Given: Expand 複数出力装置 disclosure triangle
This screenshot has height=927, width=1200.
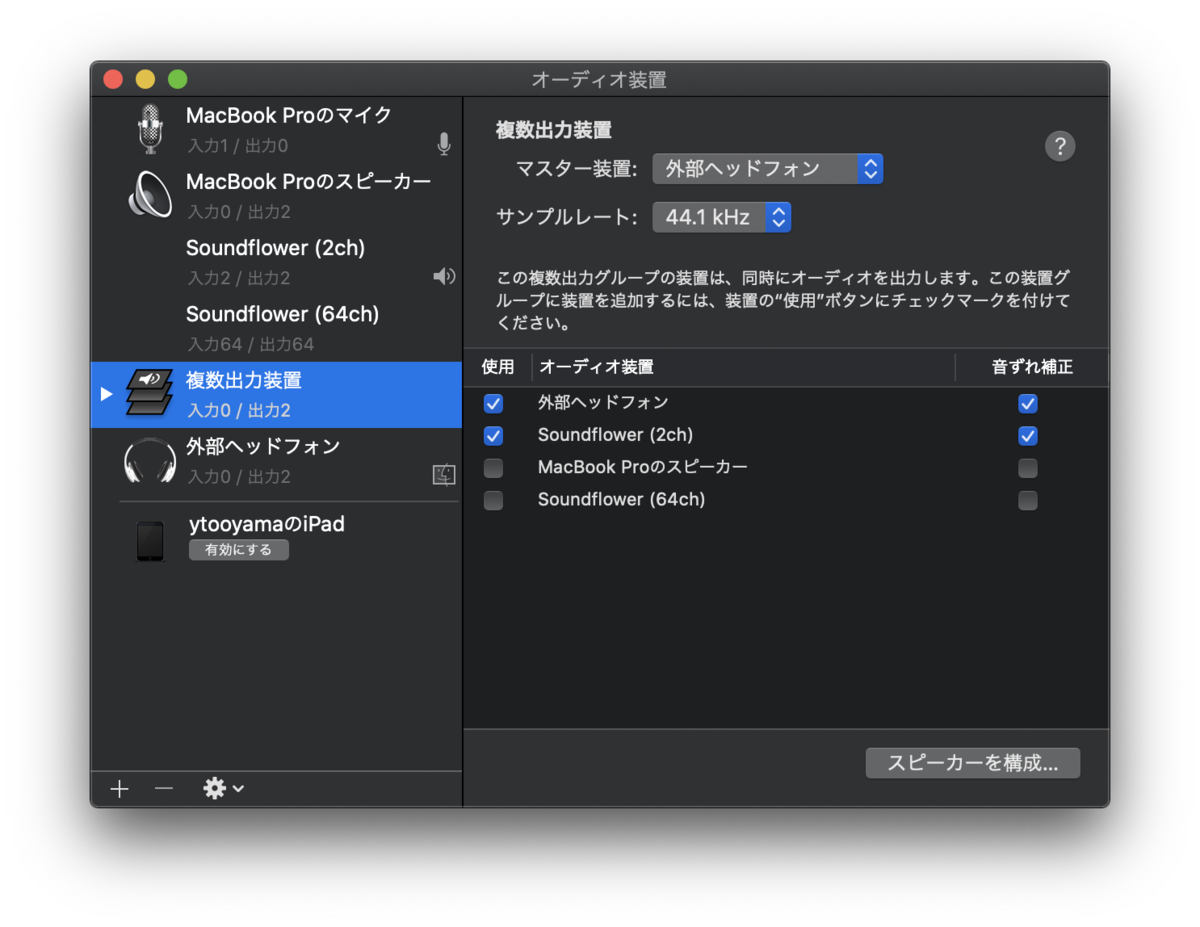Looking at the screenshot, I should tap(107, 394).
